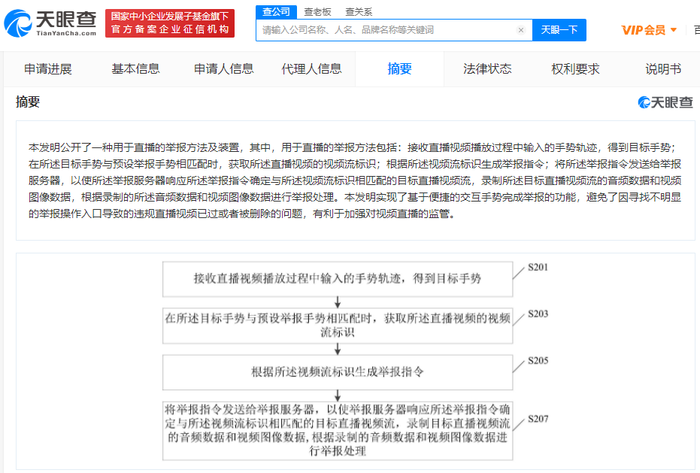Viewport: 700px width, 473px height.
Task: Open the patent flowchart image
Action: point(355,361)
